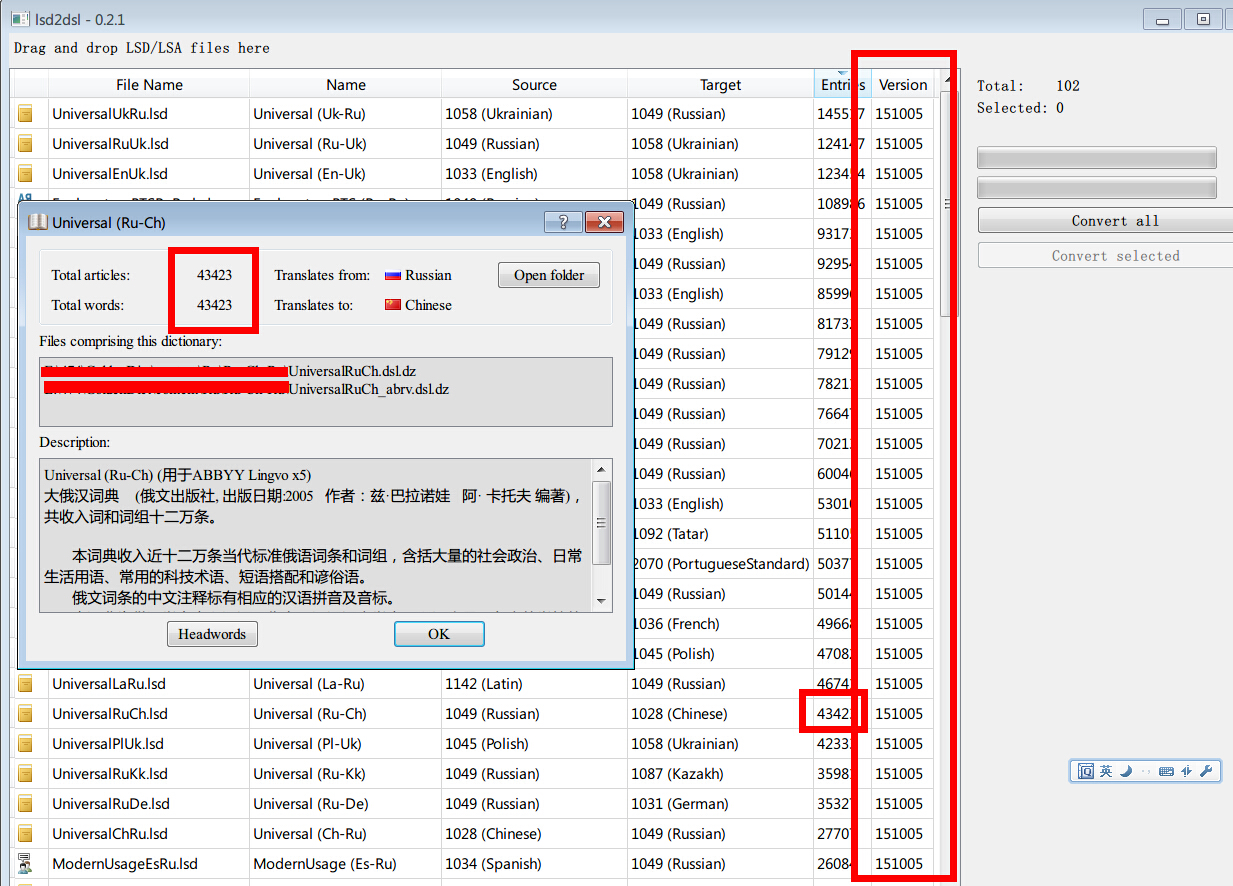The height and width of the screenshot is (886, 1233).
Task: Toggle the moon half-width icon on the input method bar
Action: pyautogui.click(x=1125, y=771)
